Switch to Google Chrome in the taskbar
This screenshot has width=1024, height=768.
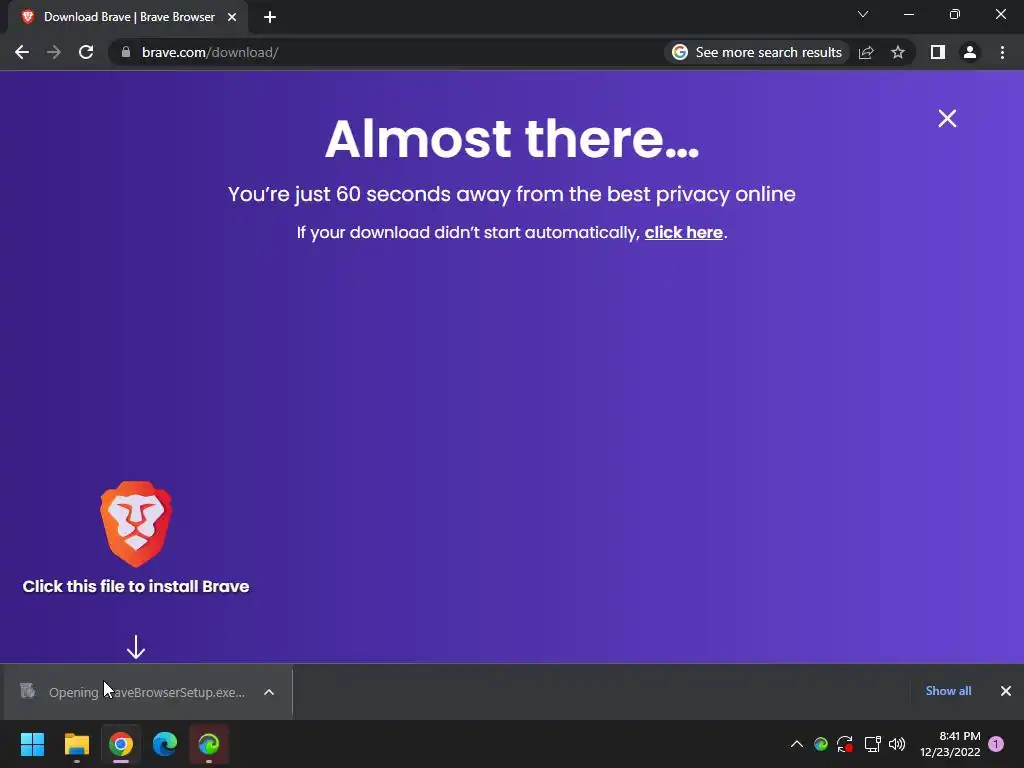click(x=121, y=744)
